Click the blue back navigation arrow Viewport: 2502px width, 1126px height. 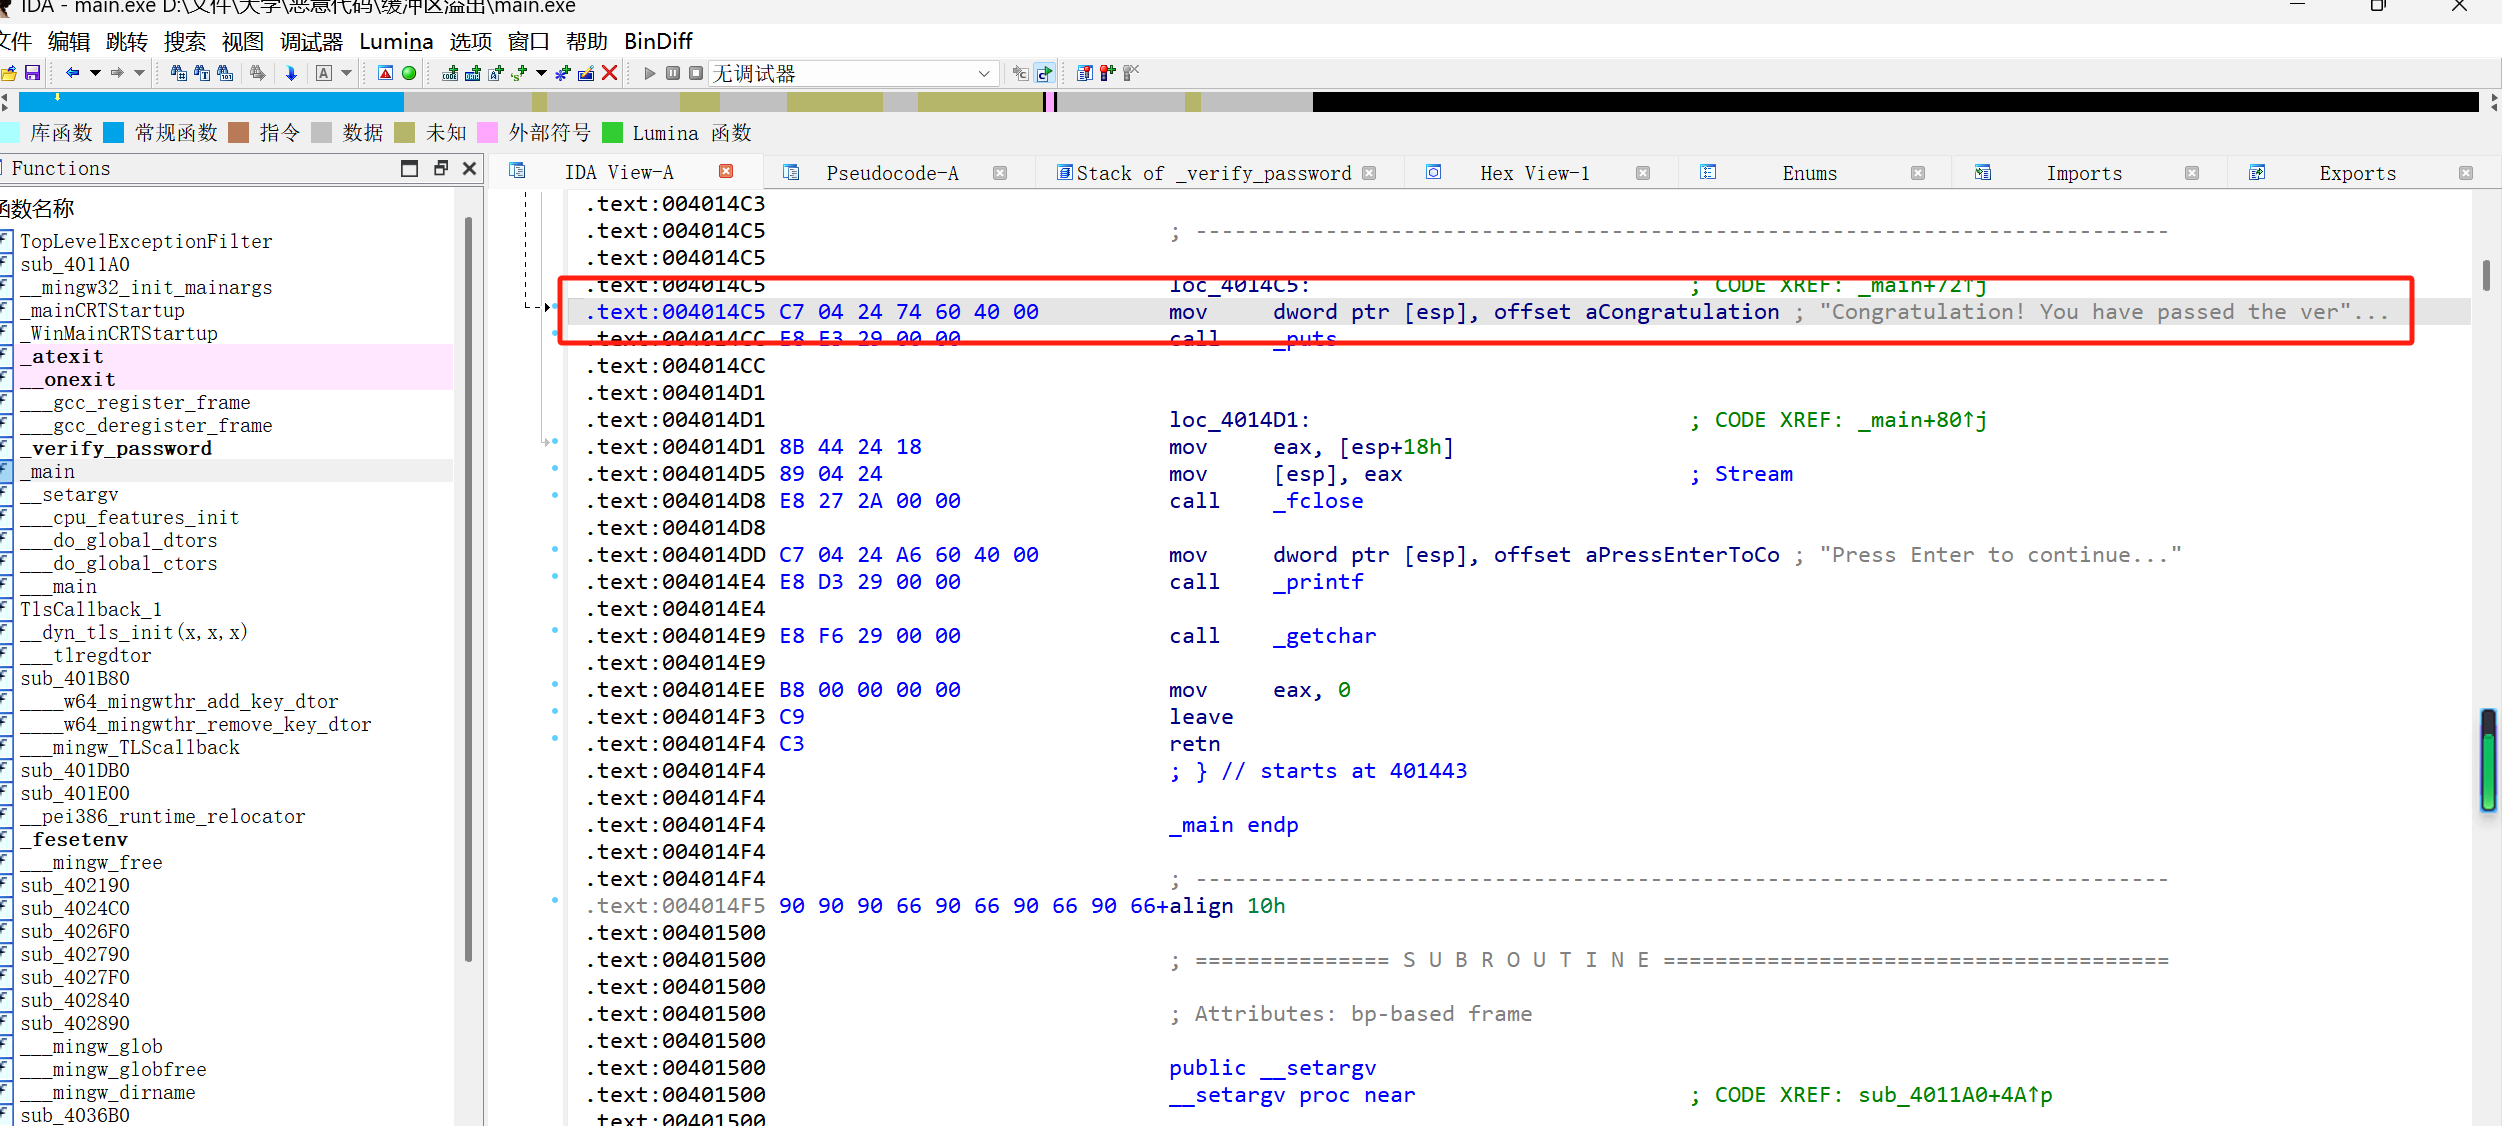[x=72, y=73]
